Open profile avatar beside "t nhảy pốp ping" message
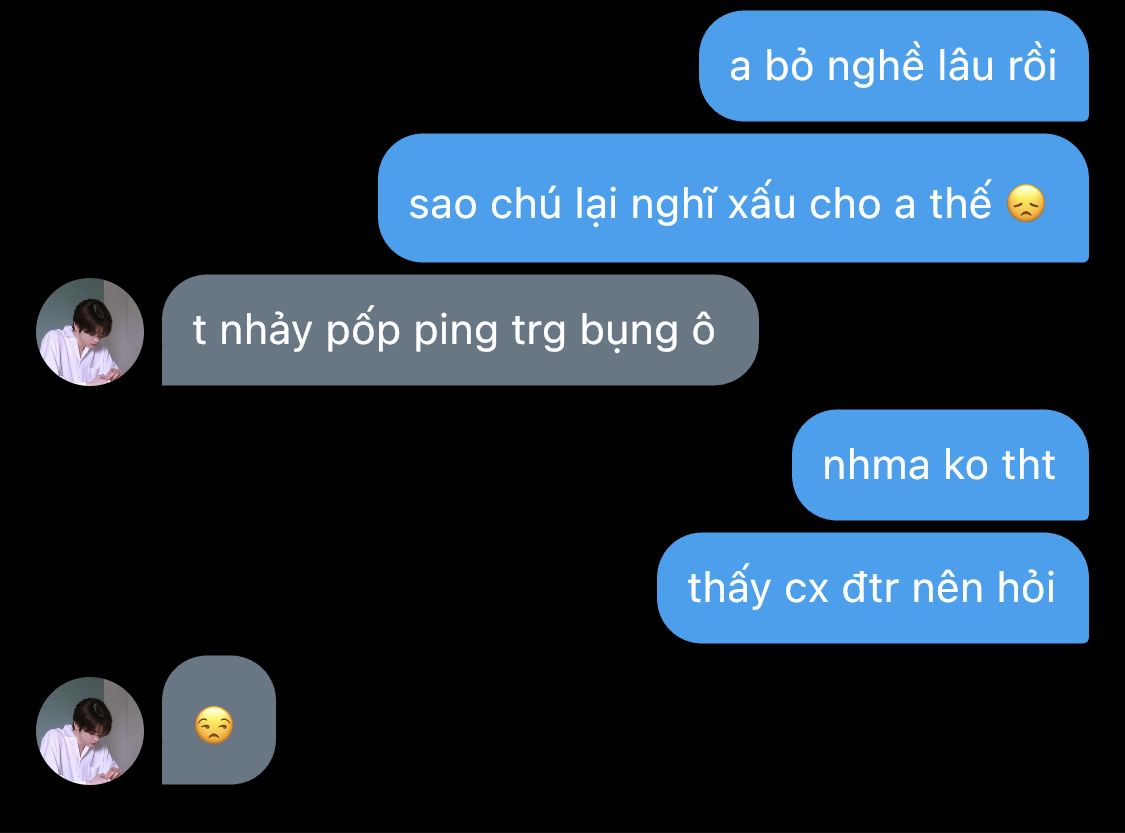 [x=90, y=331]
